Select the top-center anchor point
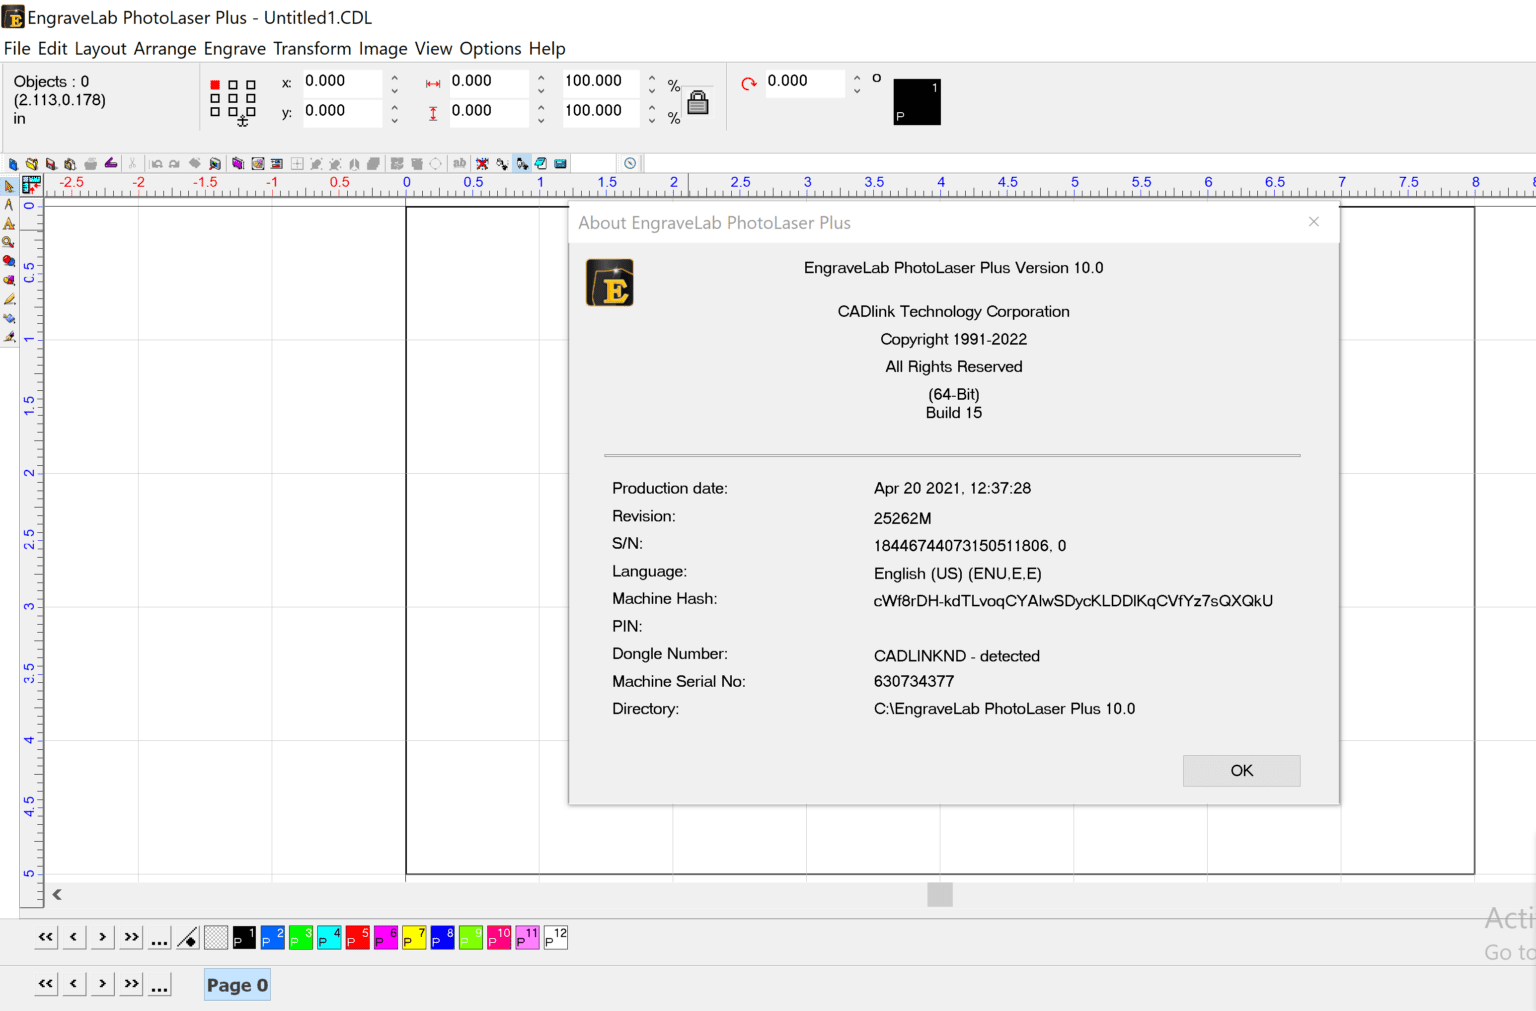 [233, 85]
